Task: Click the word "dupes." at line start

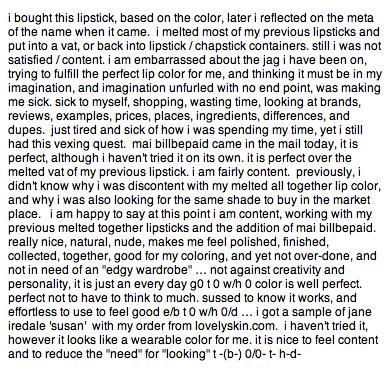Action: (x=27, y=131)
